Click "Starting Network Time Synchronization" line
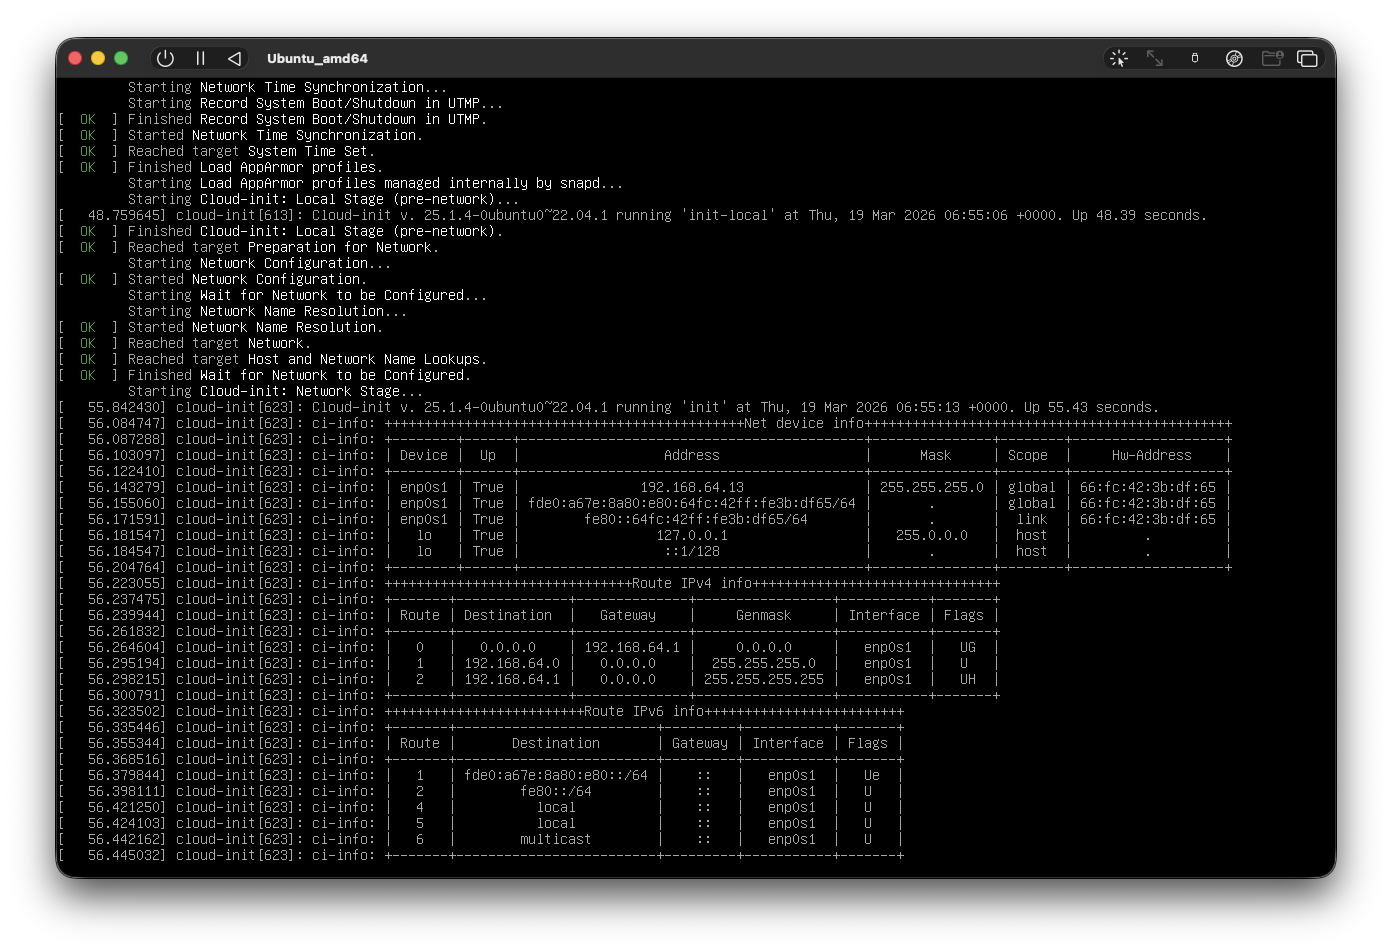The height and width of the screenshot is (952, 1392). tap(287, 87)
